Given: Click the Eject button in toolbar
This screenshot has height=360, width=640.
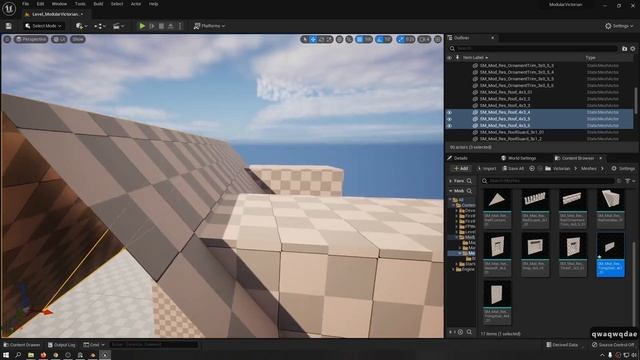Looking at the screenshot, I should 171,26.
